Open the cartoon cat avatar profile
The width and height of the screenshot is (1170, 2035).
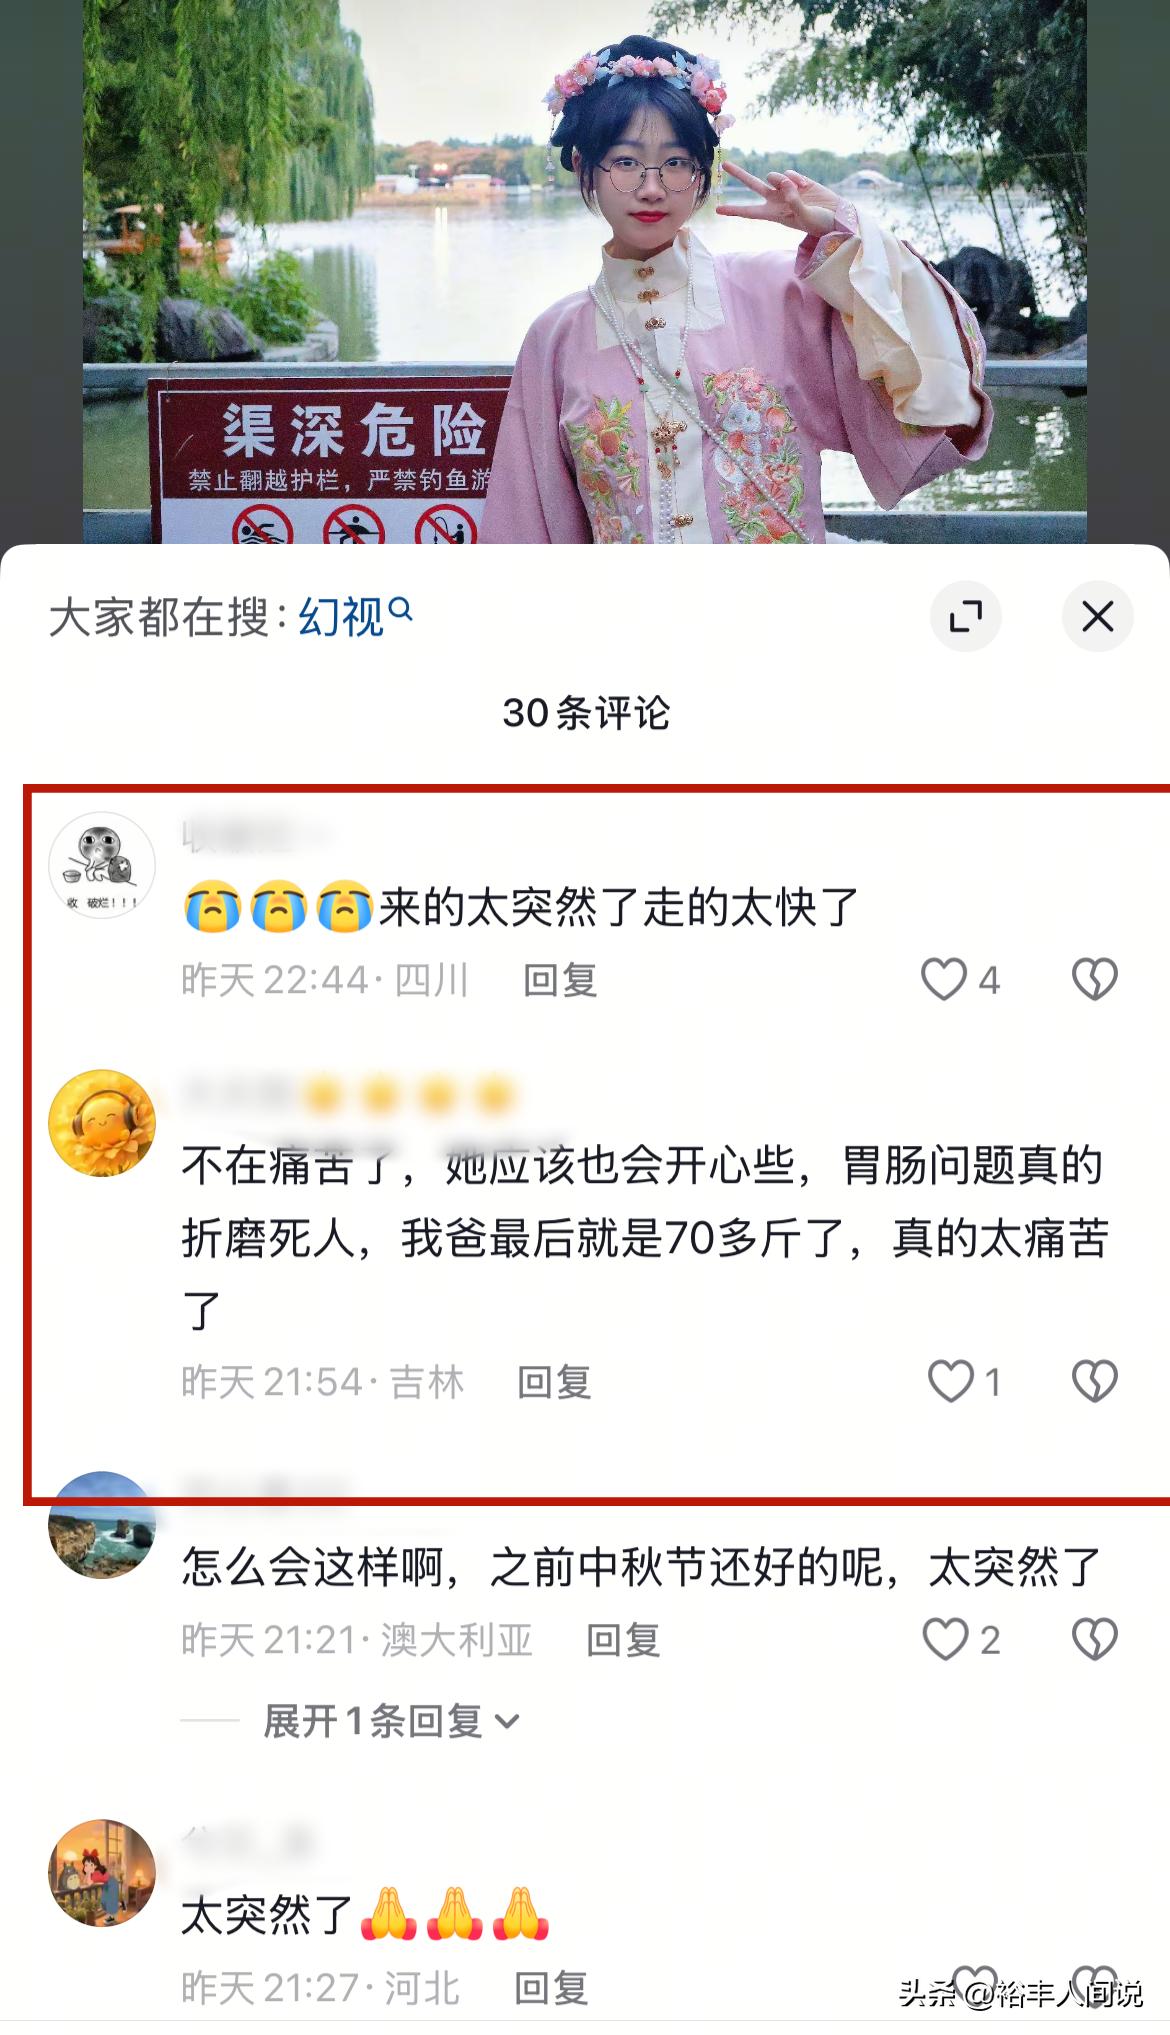click(102, 865)
